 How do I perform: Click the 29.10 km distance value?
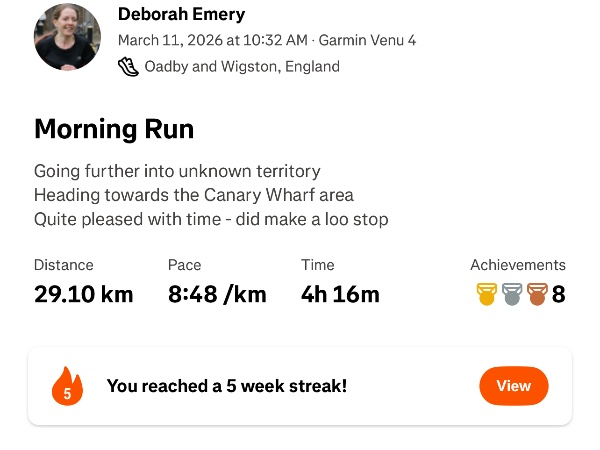point(83,294)
